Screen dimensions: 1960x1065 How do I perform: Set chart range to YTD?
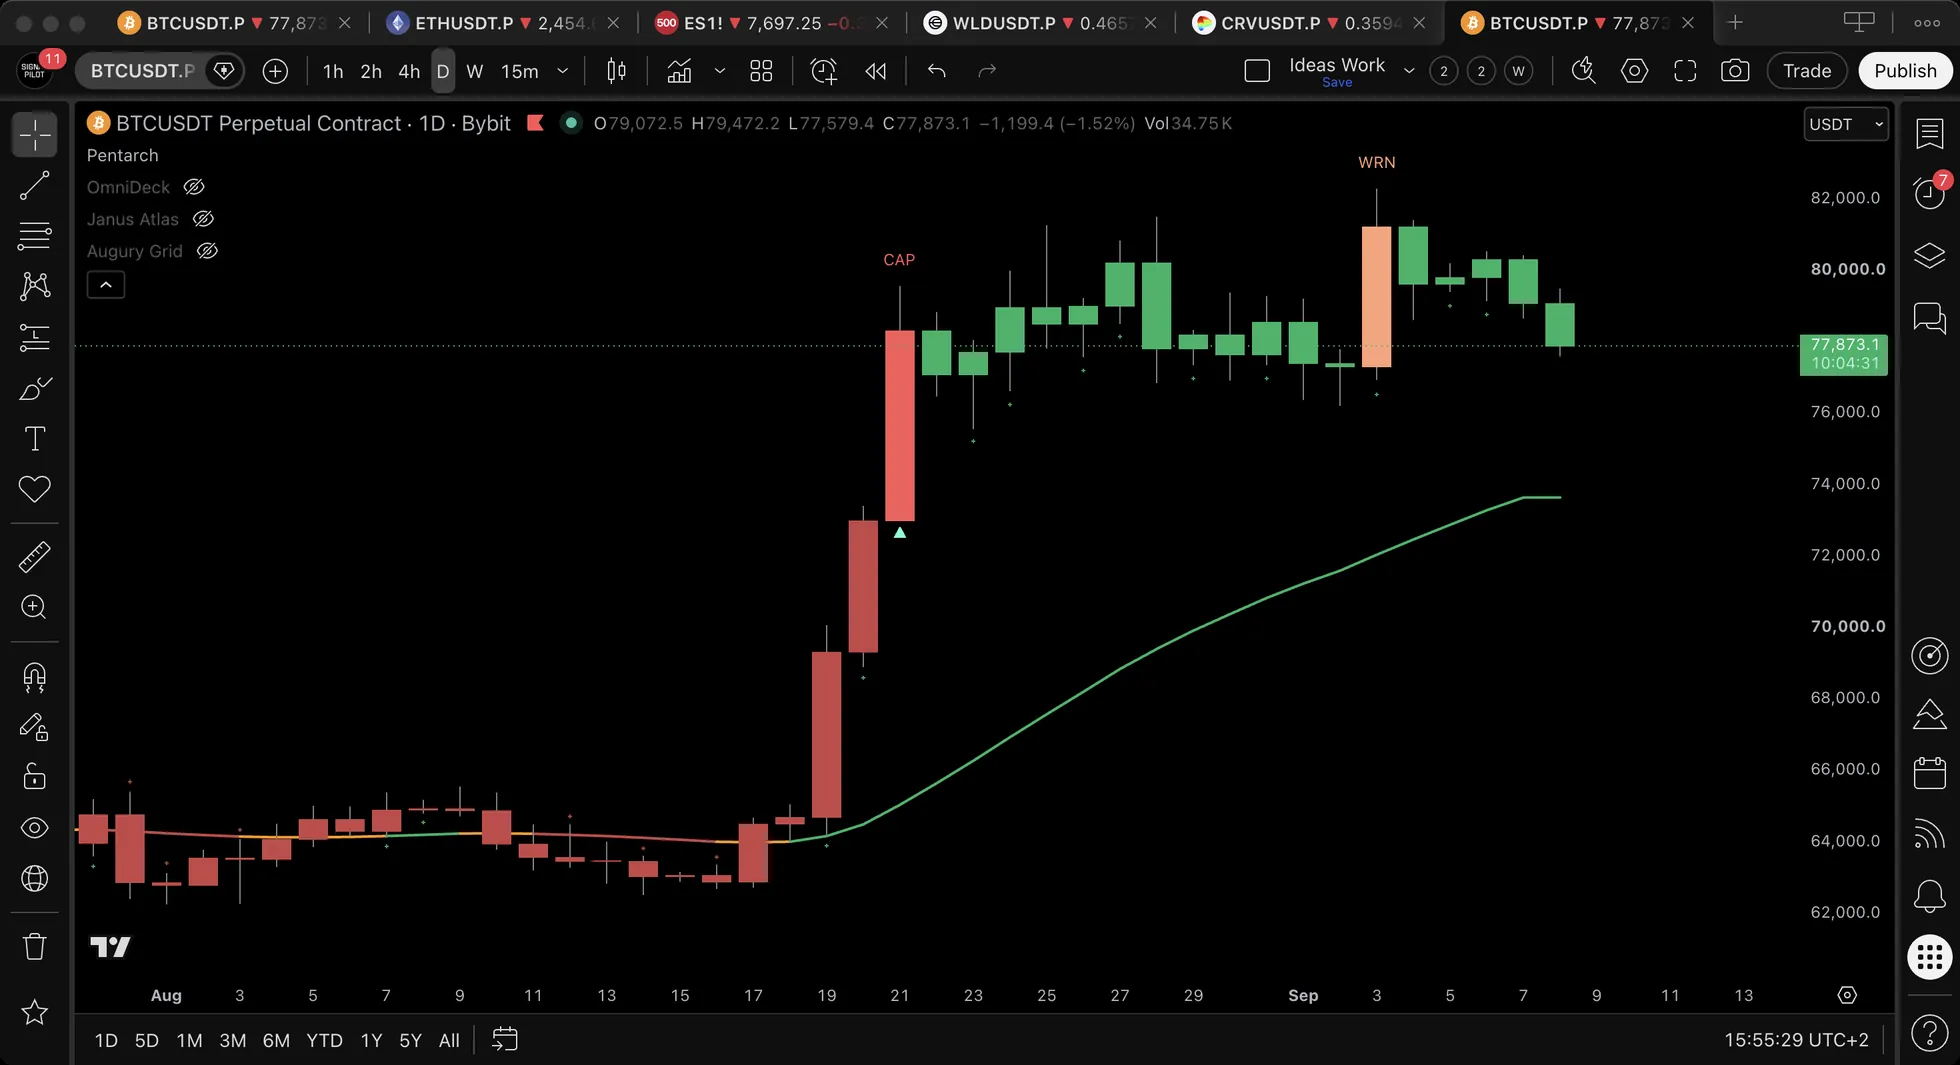coord(324,1040)
